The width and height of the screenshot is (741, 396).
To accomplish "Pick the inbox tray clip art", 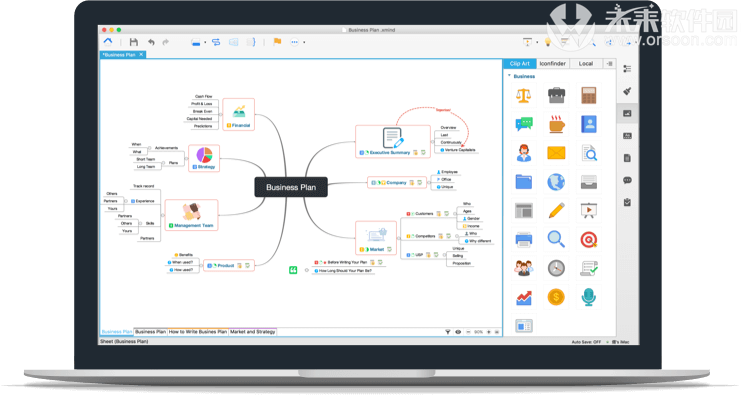I will pos(589,182).
